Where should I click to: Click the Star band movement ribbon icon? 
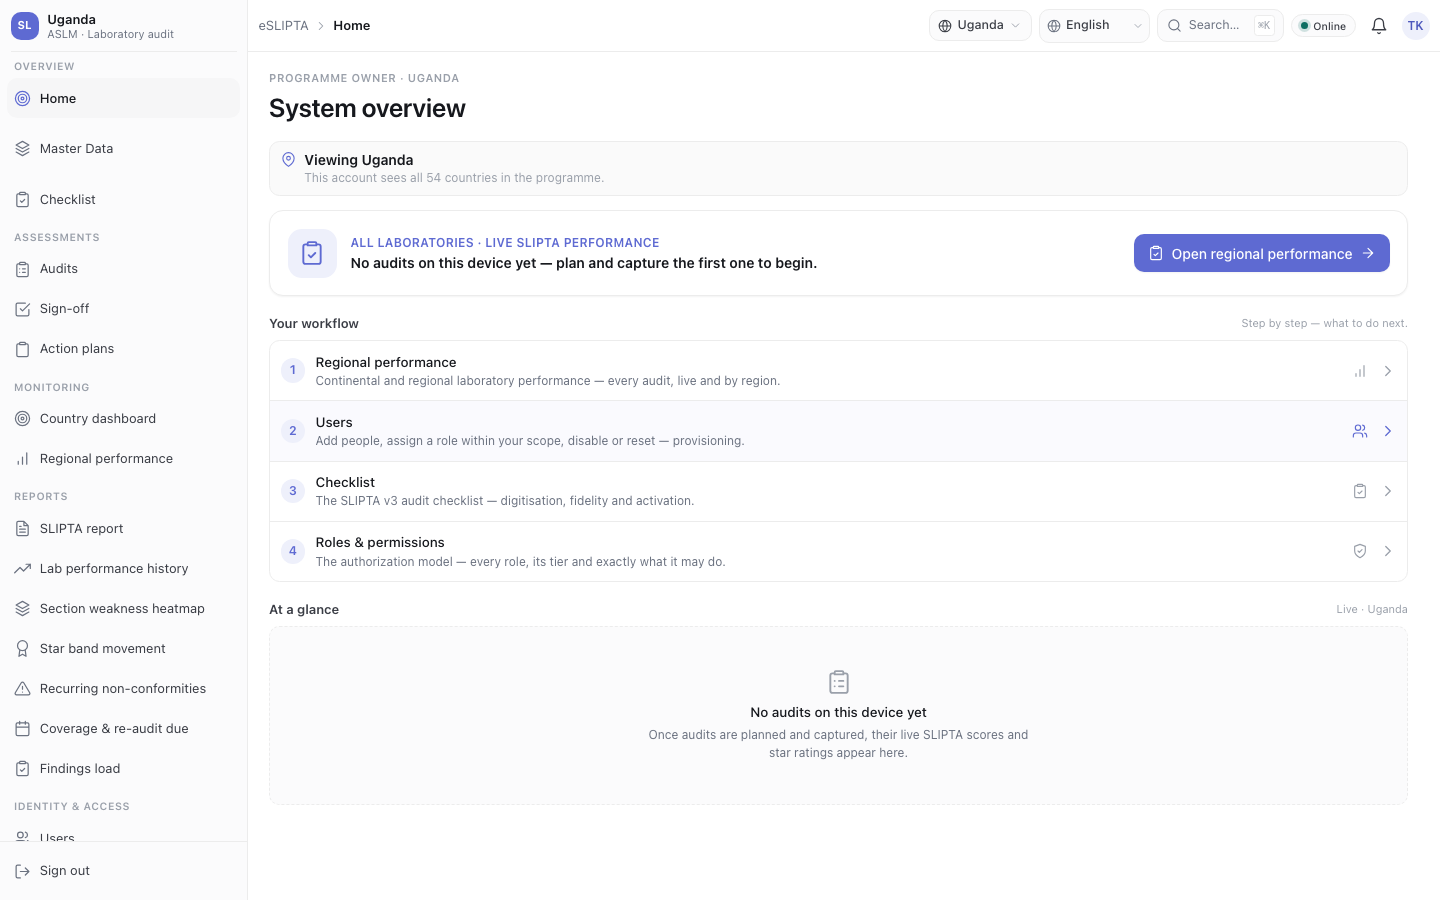22,649
